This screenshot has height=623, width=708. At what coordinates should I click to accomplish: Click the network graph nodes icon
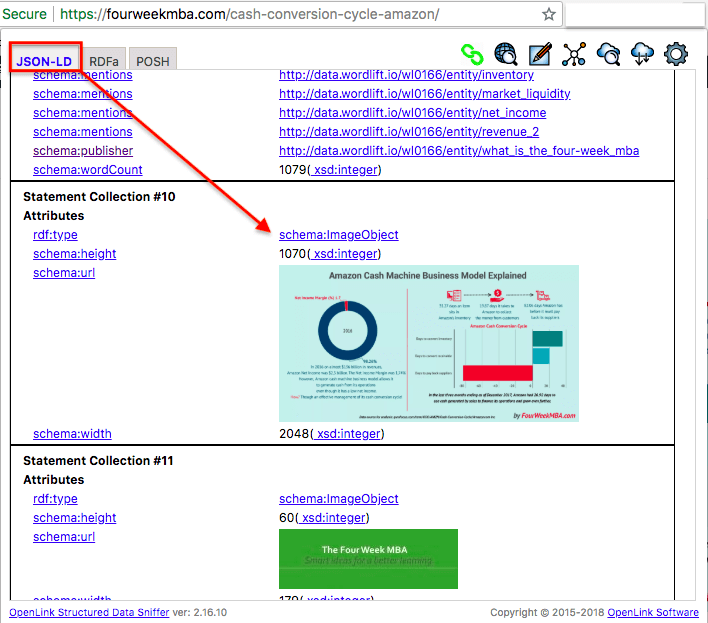point(574,54)
